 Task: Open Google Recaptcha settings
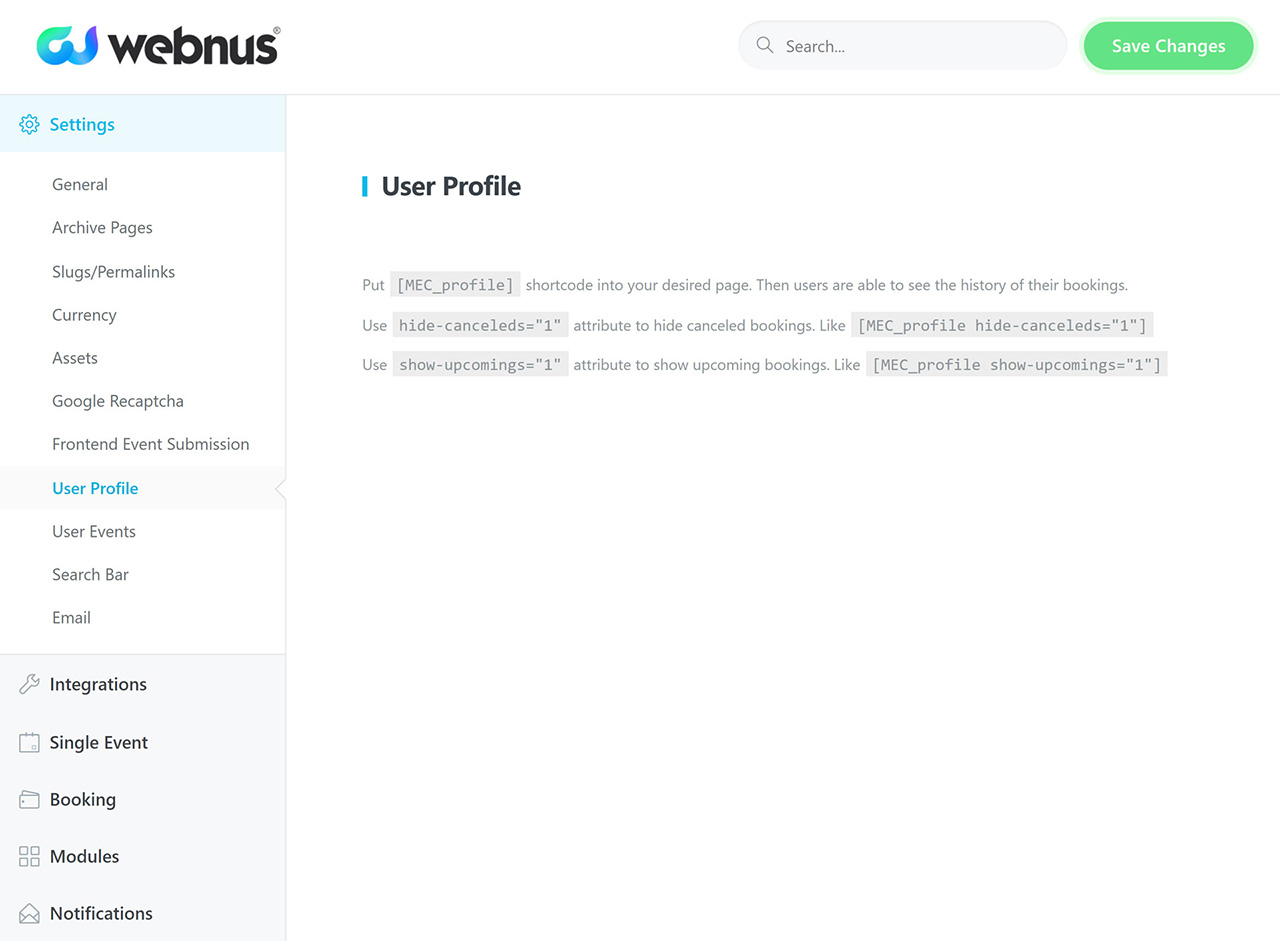pyautogui.click(x=118, y=401)
